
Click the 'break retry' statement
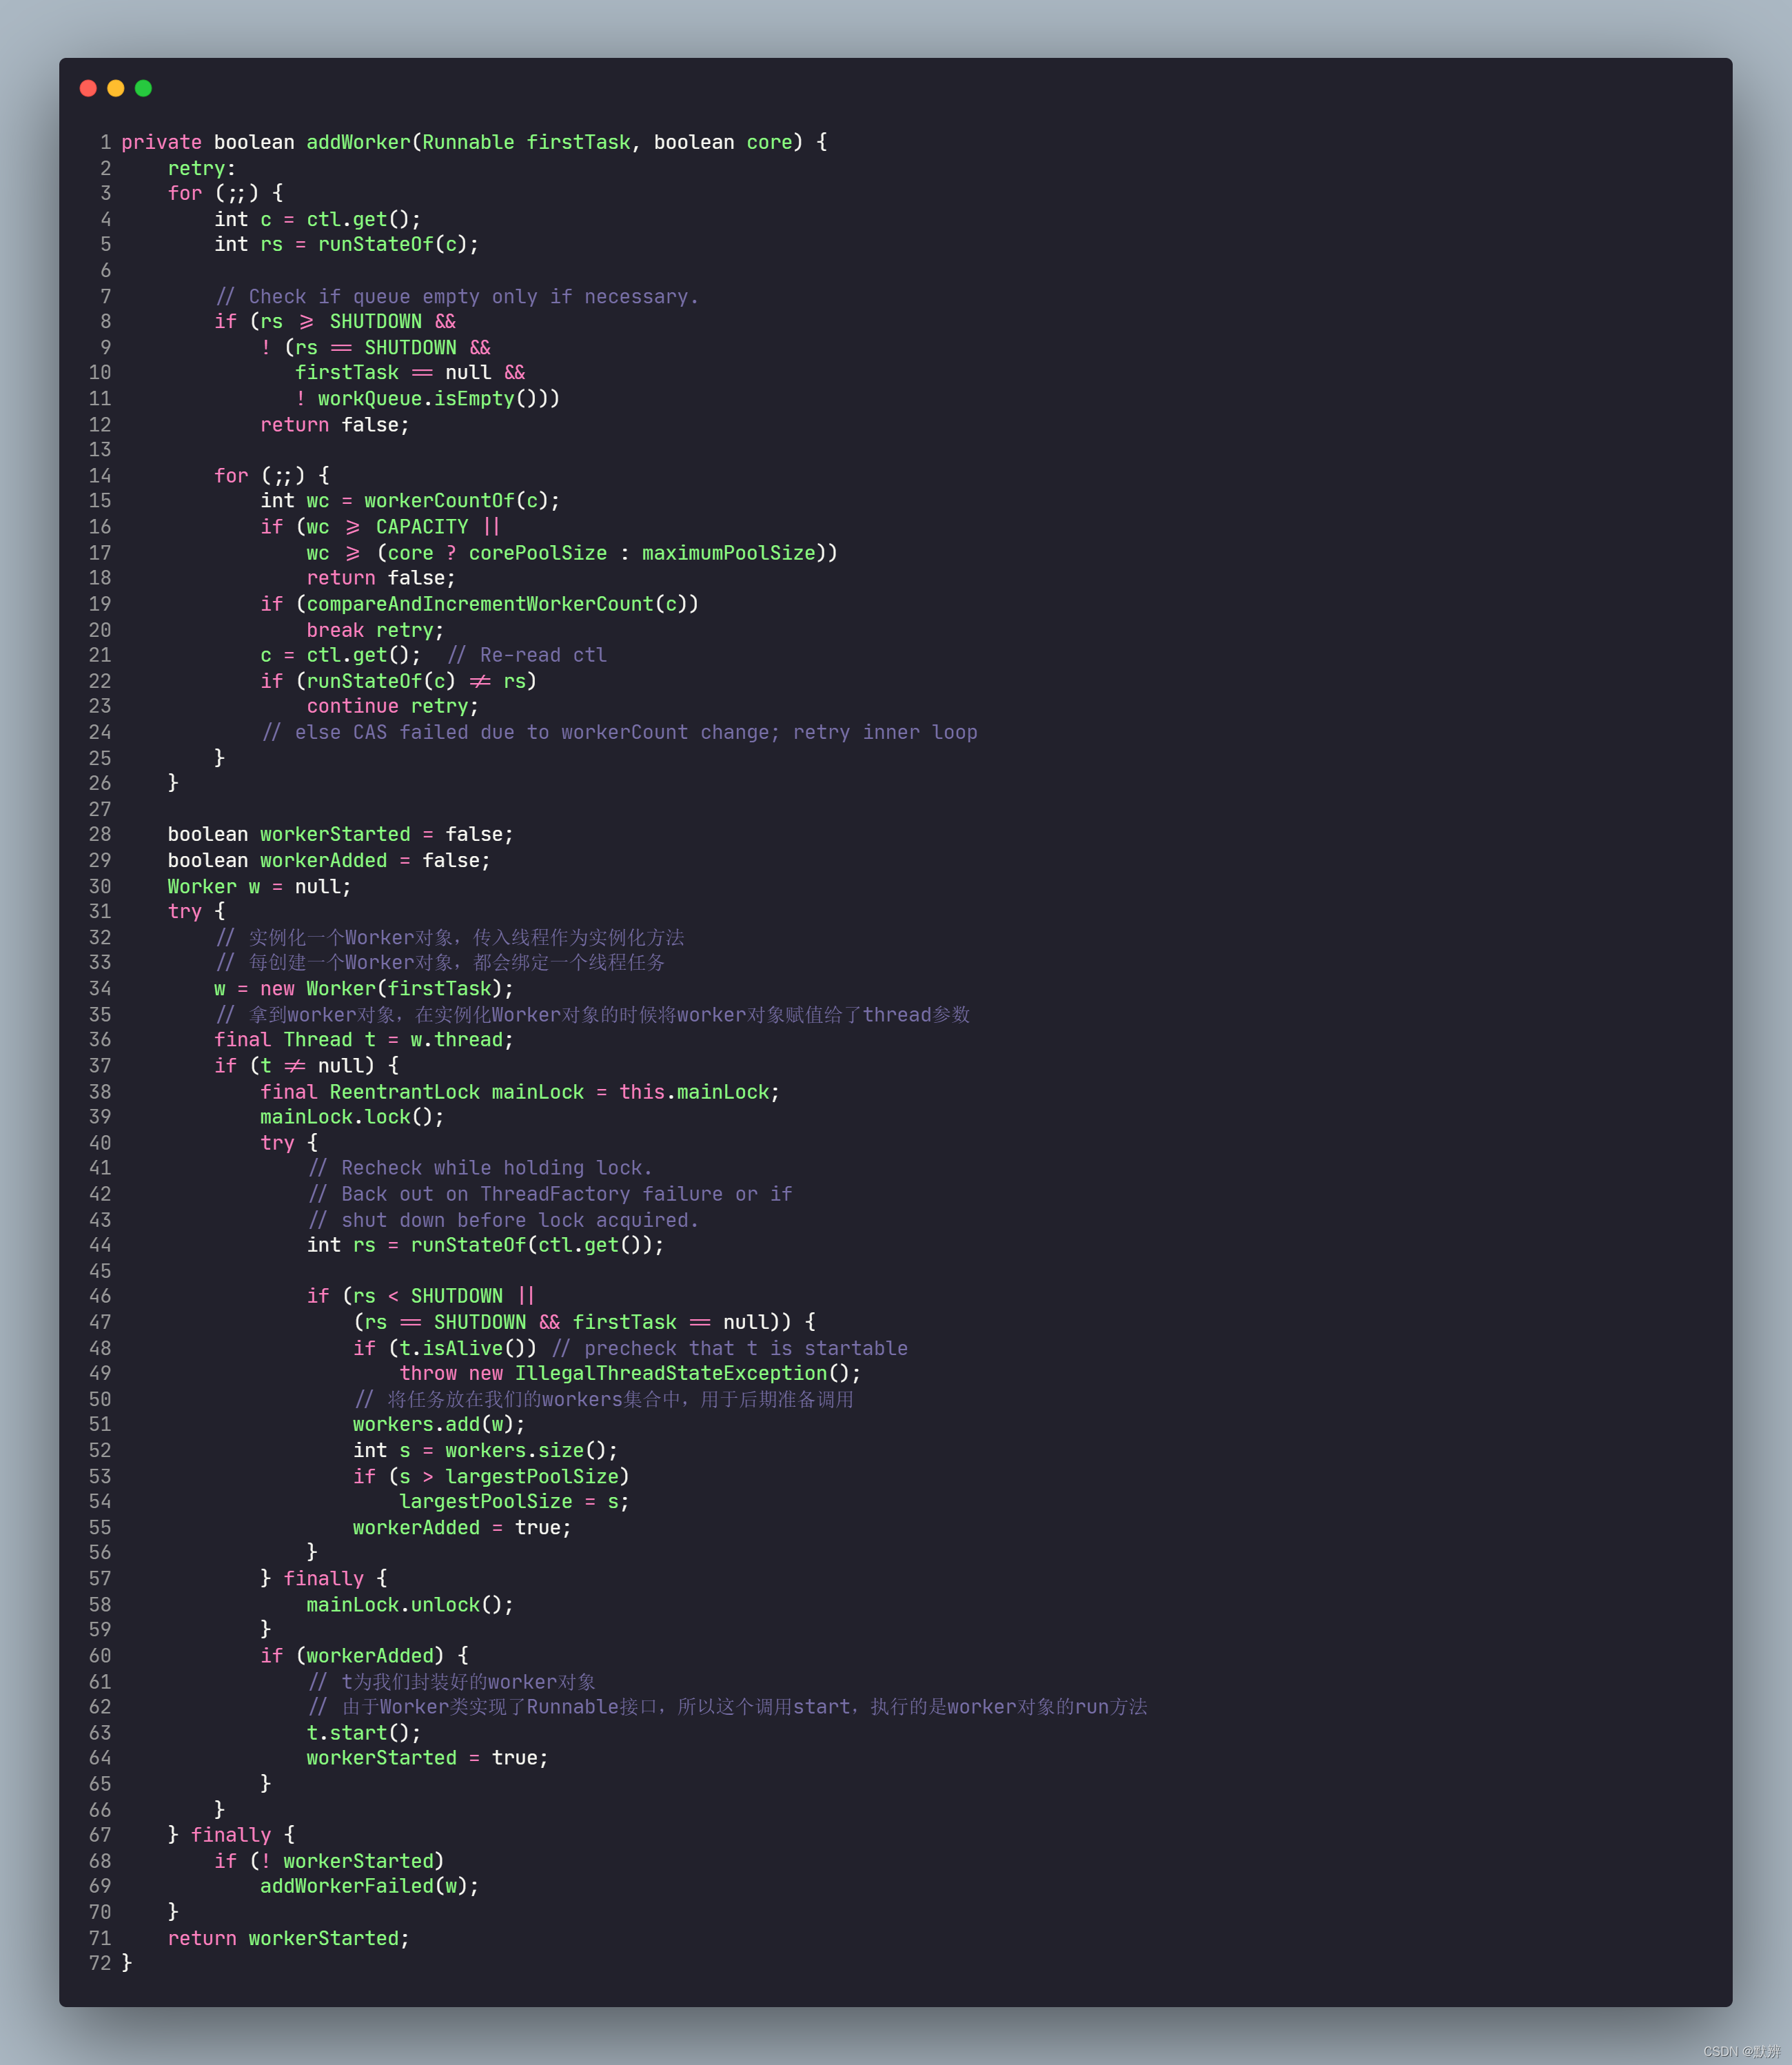375,630
